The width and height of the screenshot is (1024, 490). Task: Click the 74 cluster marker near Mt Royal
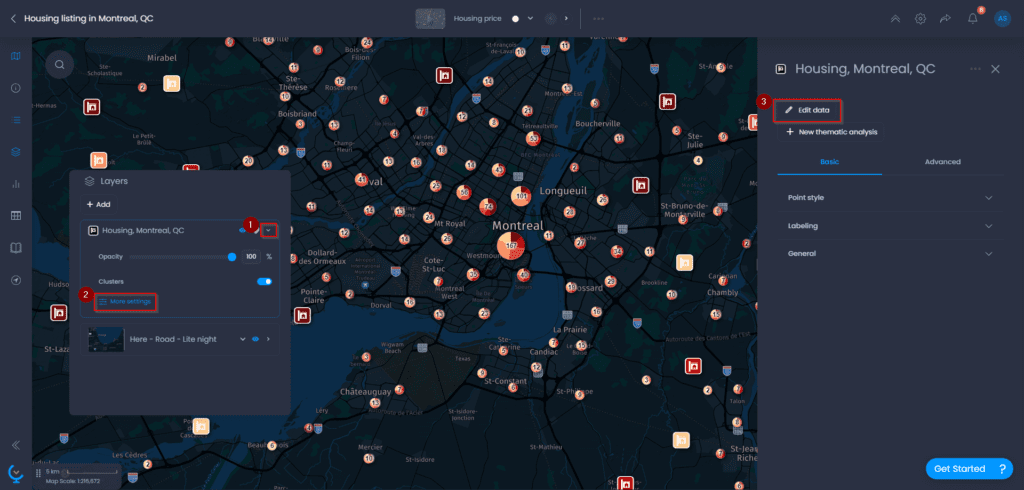(x=488, y=207)
